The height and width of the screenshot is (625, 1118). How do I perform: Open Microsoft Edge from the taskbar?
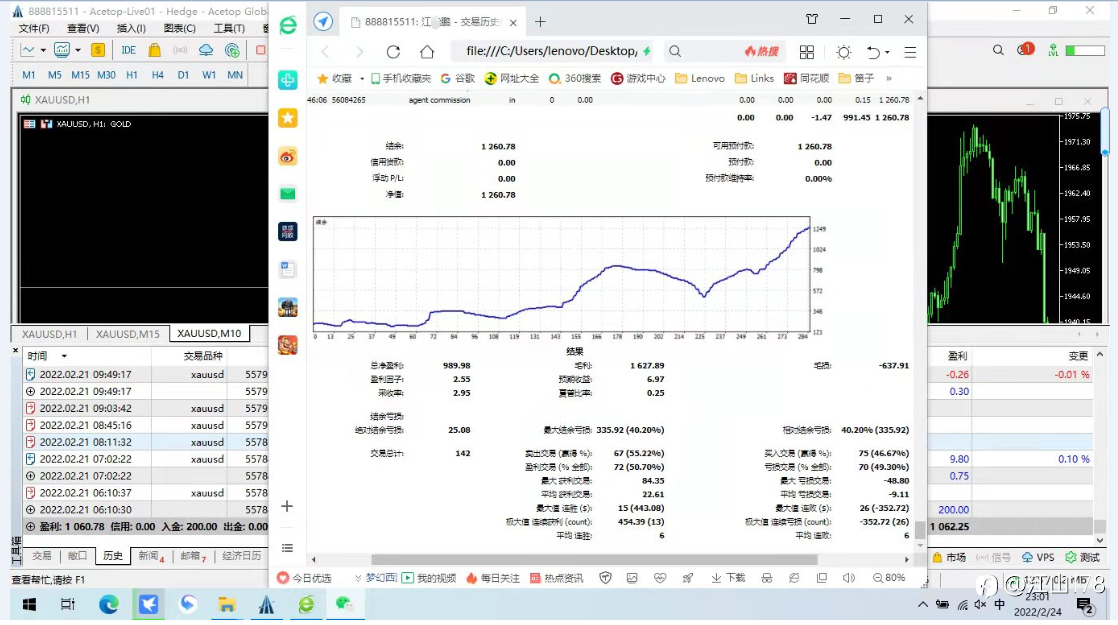[x=108, y=604]
